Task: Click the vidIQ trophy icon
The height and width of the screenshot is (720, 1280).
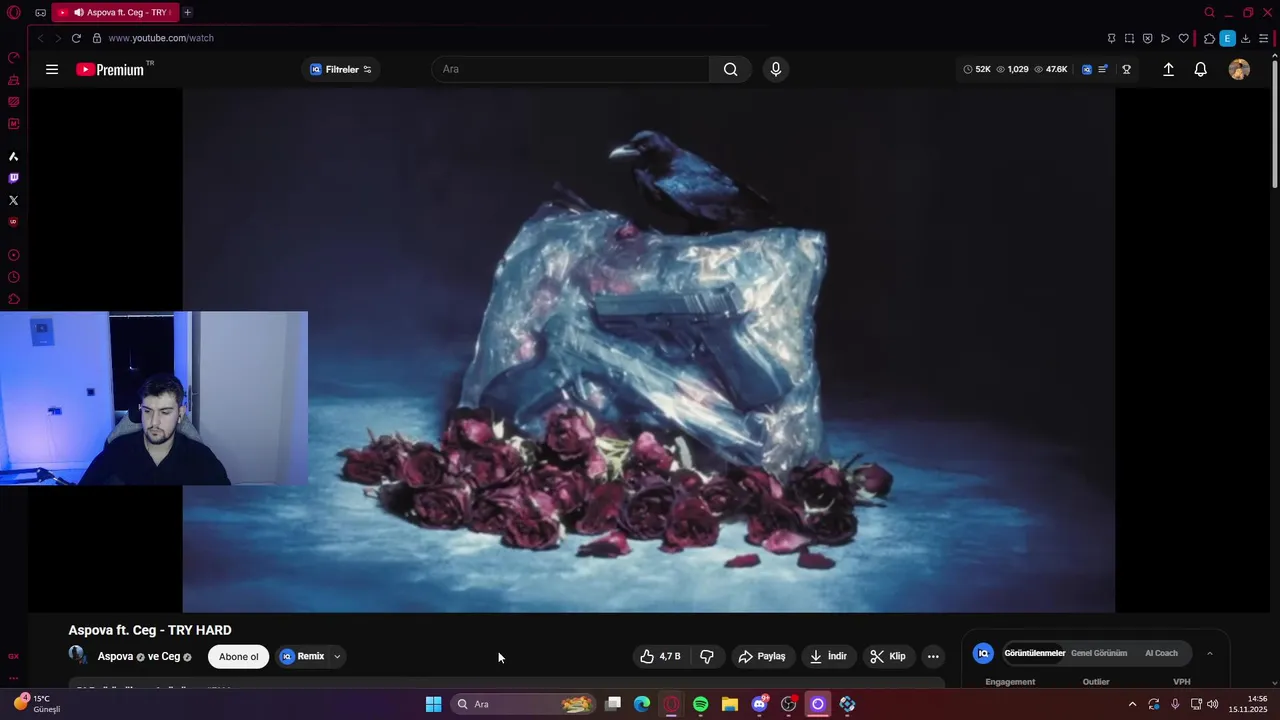Action: click(1126, 69)
